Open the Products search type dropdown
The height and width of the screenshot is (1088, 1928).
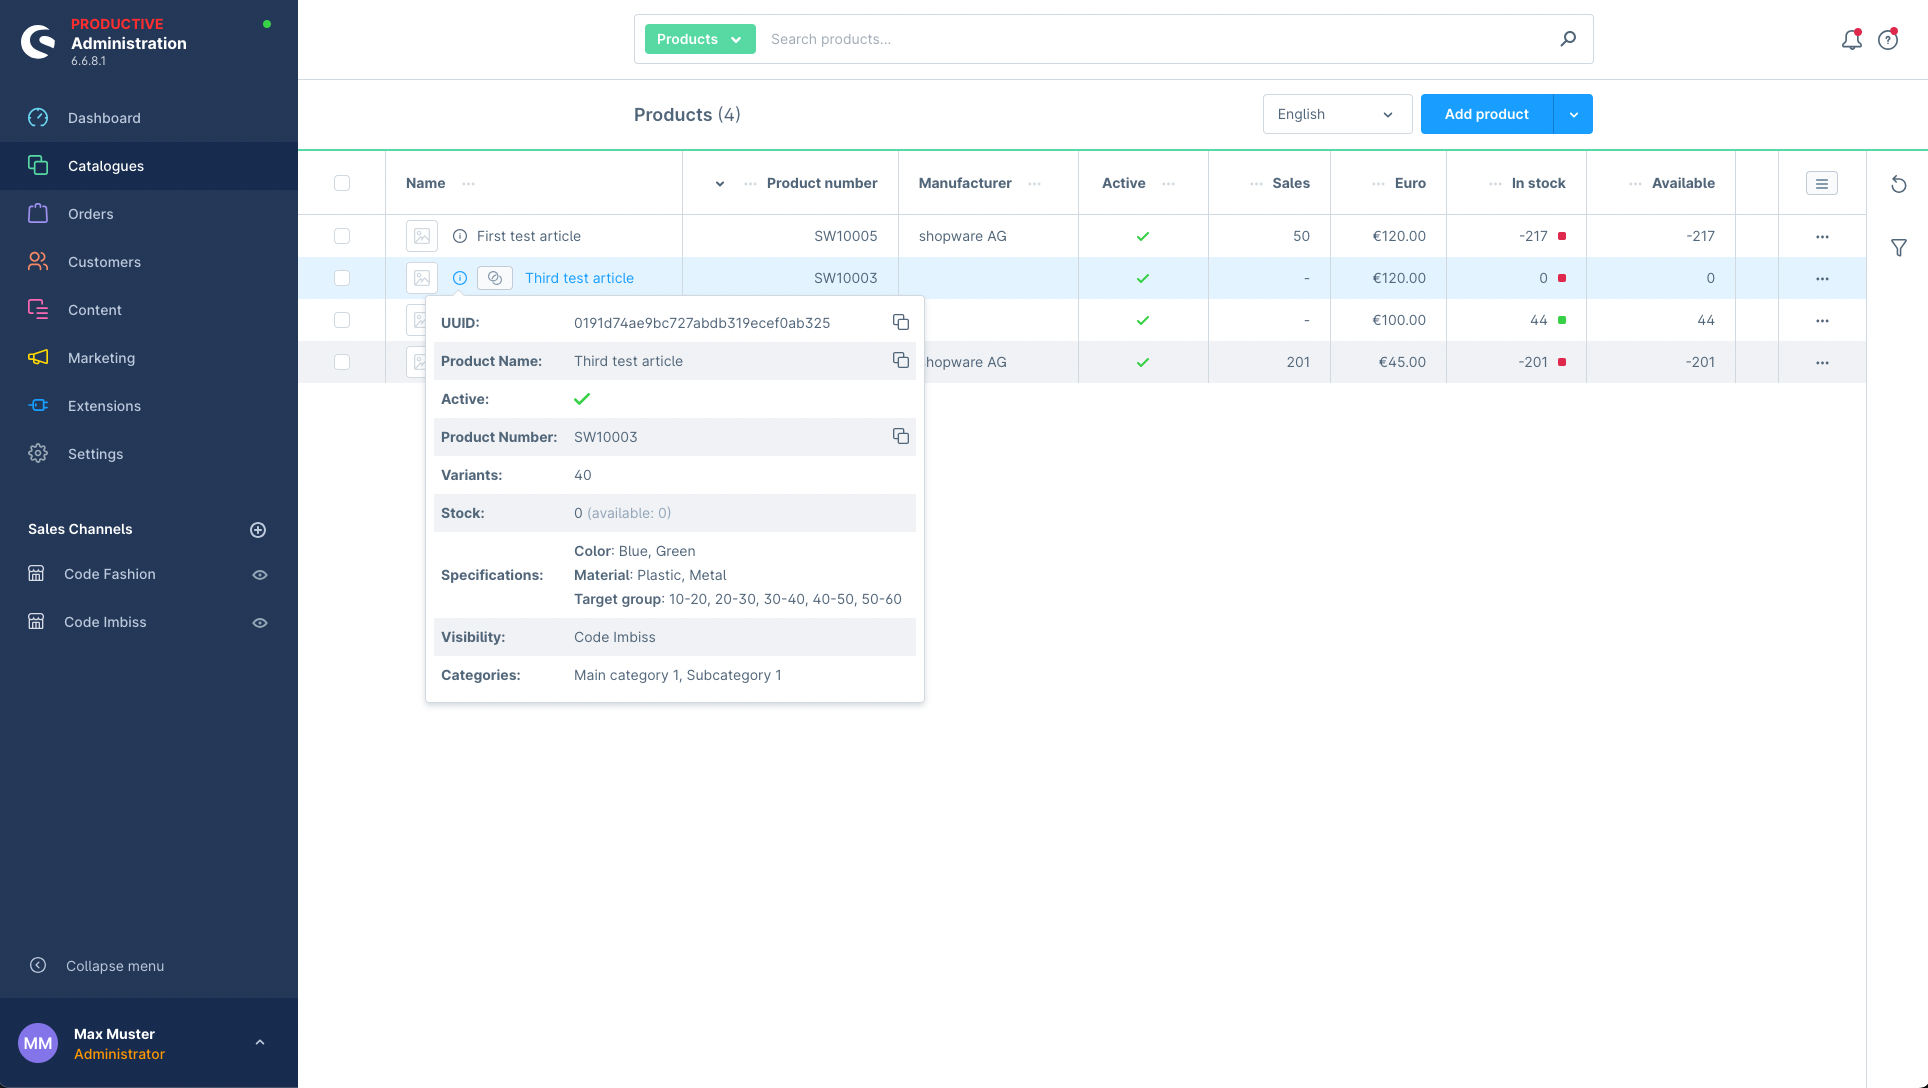(x=700, y=39)
